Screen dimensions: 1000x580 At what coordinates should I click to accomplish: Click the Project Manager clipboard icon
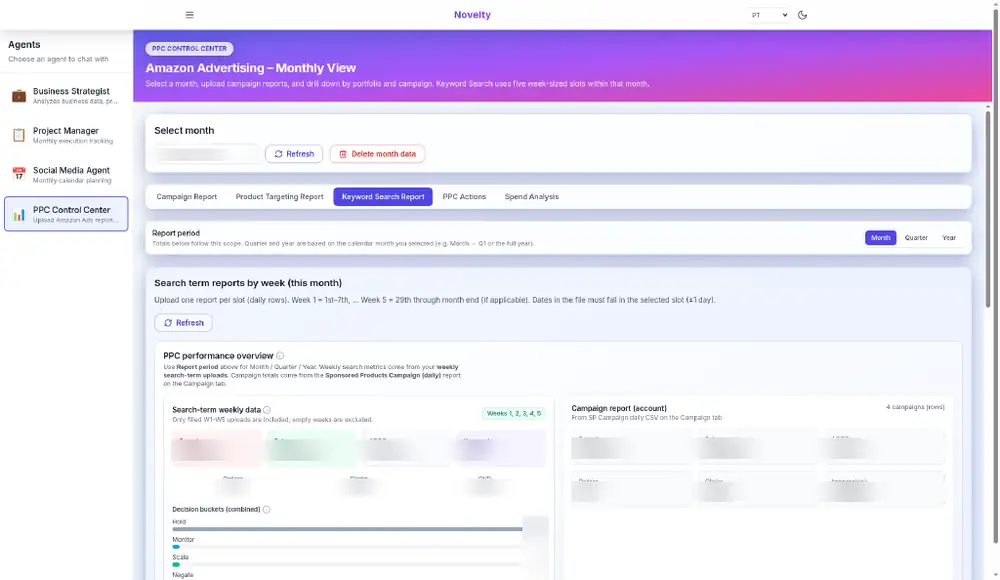(x=19, y=135)
